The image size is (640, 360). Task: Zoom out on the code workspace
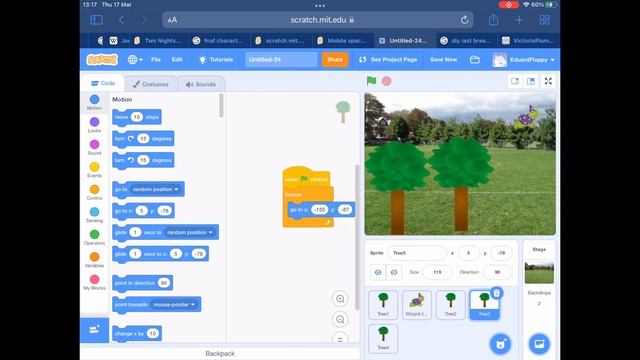point(340,320)
